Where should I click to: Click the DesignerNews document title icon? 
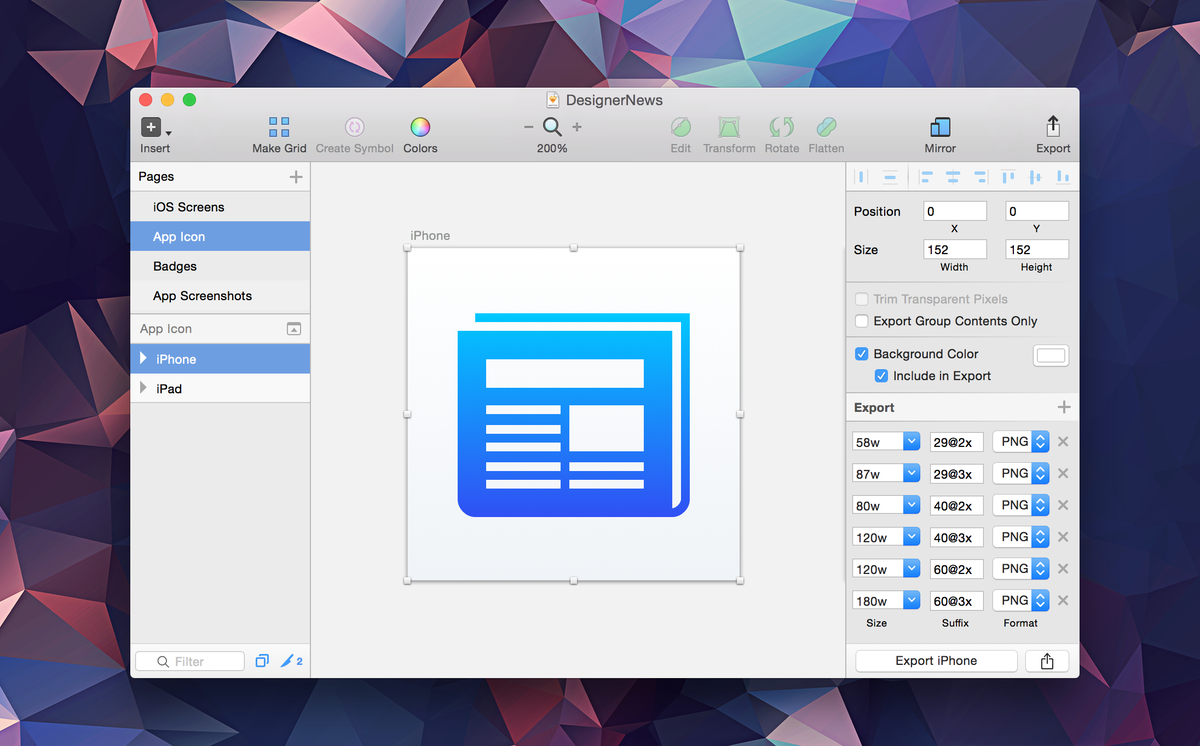(x=553, y=100)
